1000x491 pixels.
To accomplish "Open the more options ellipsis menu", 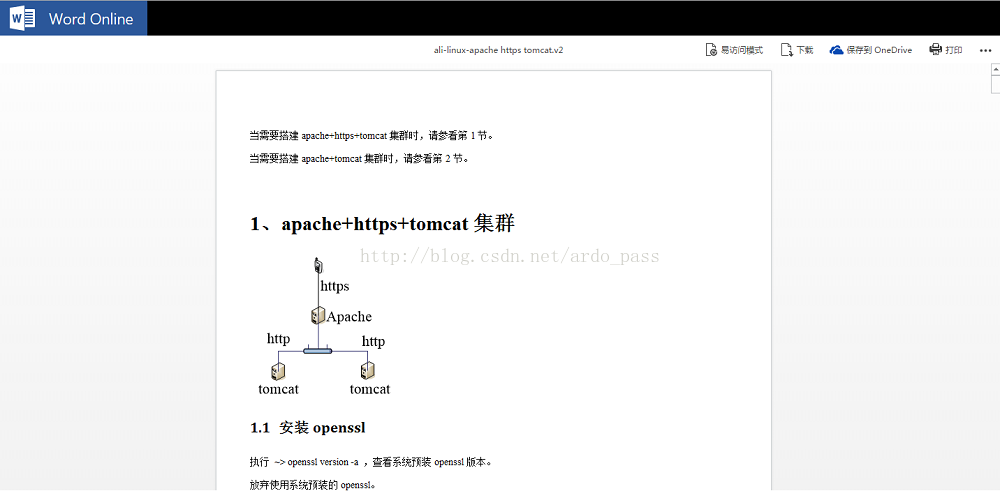I will 985,50.
